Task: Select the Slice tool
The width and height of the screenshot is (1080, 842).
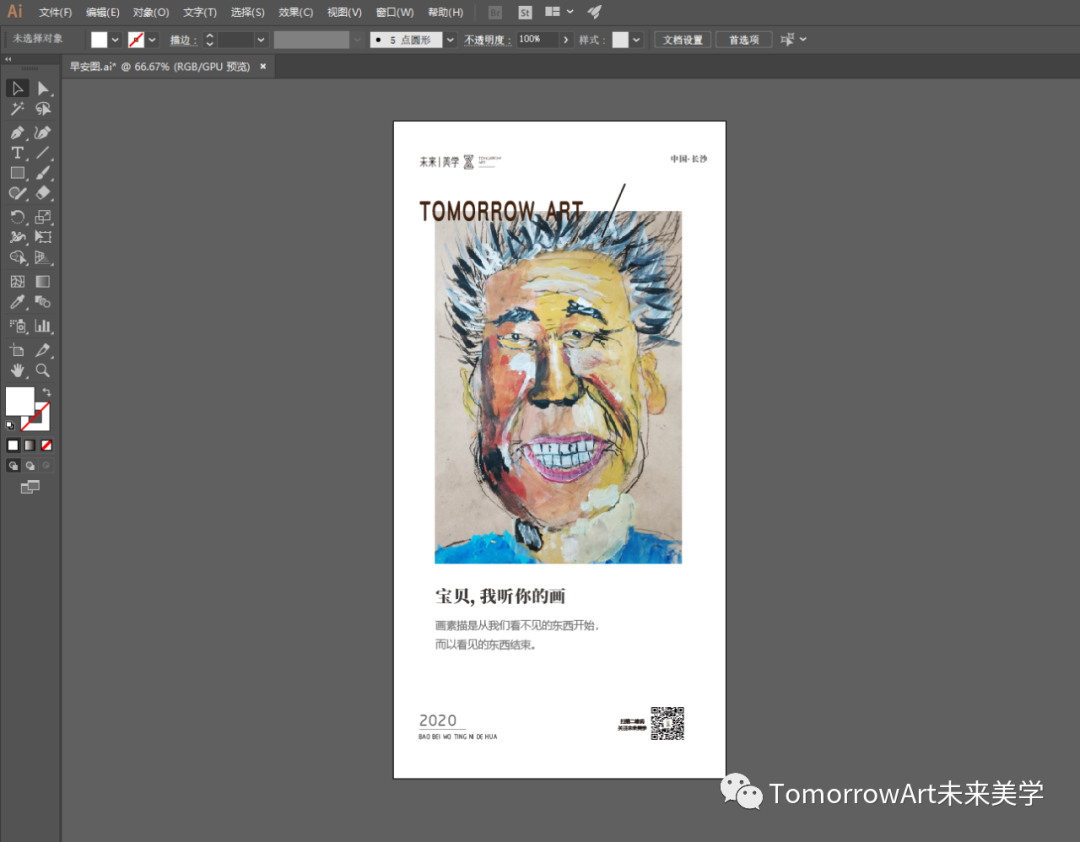Action: [43, 350]
